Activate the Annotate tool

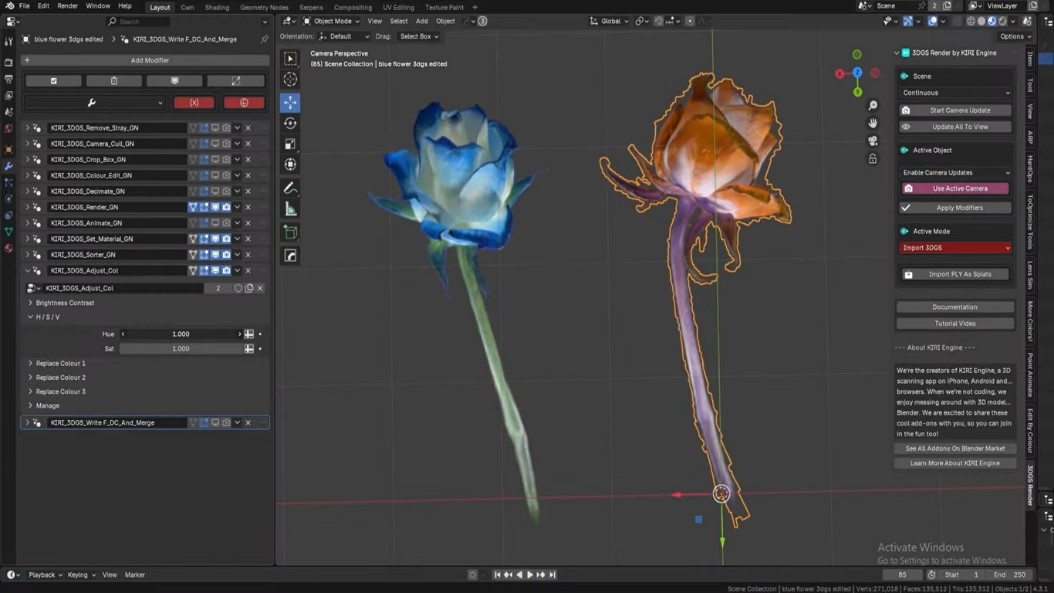290,188
